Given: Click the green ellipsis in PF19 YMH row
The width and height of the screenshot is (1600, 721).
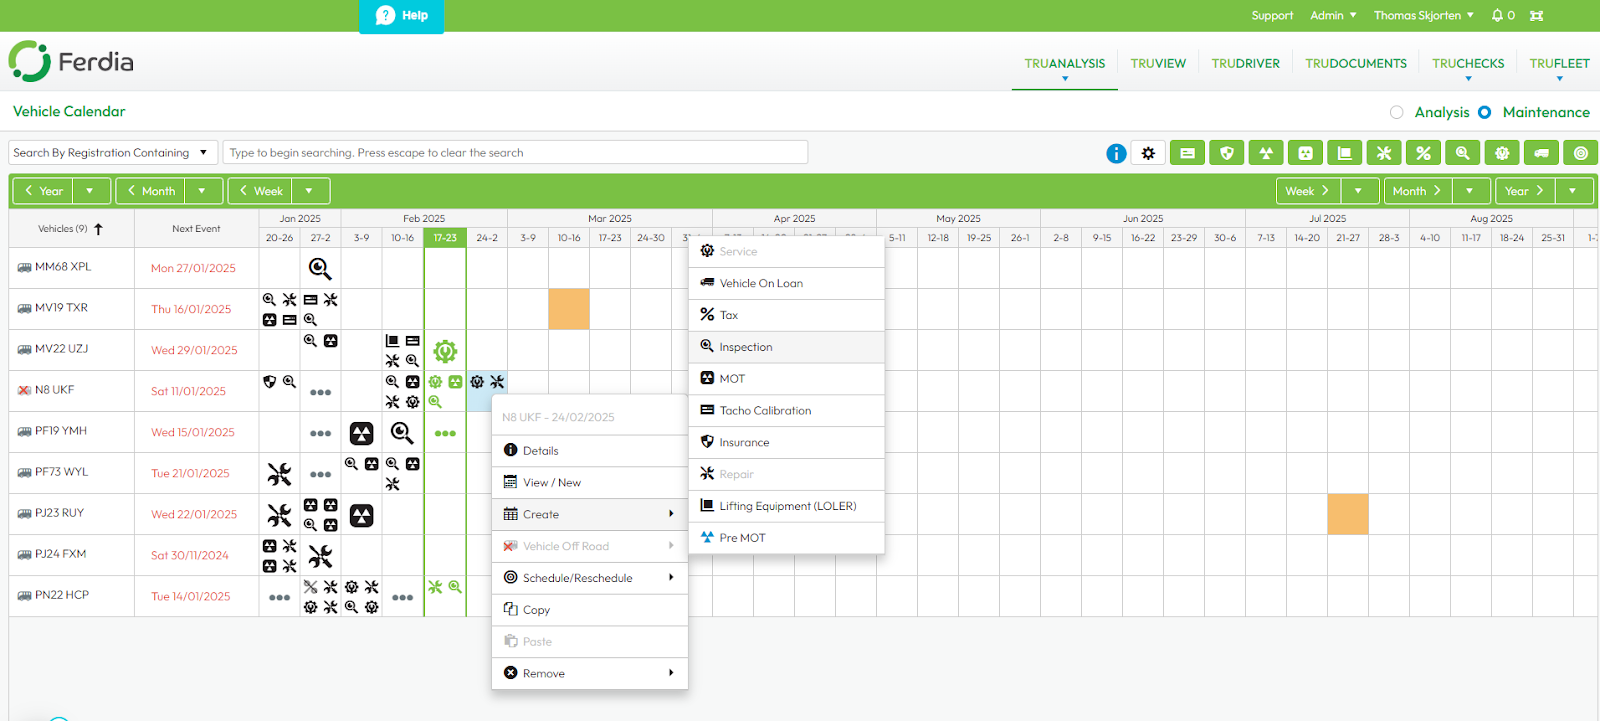Looking at the screenshot, I should tap(445, 433).
